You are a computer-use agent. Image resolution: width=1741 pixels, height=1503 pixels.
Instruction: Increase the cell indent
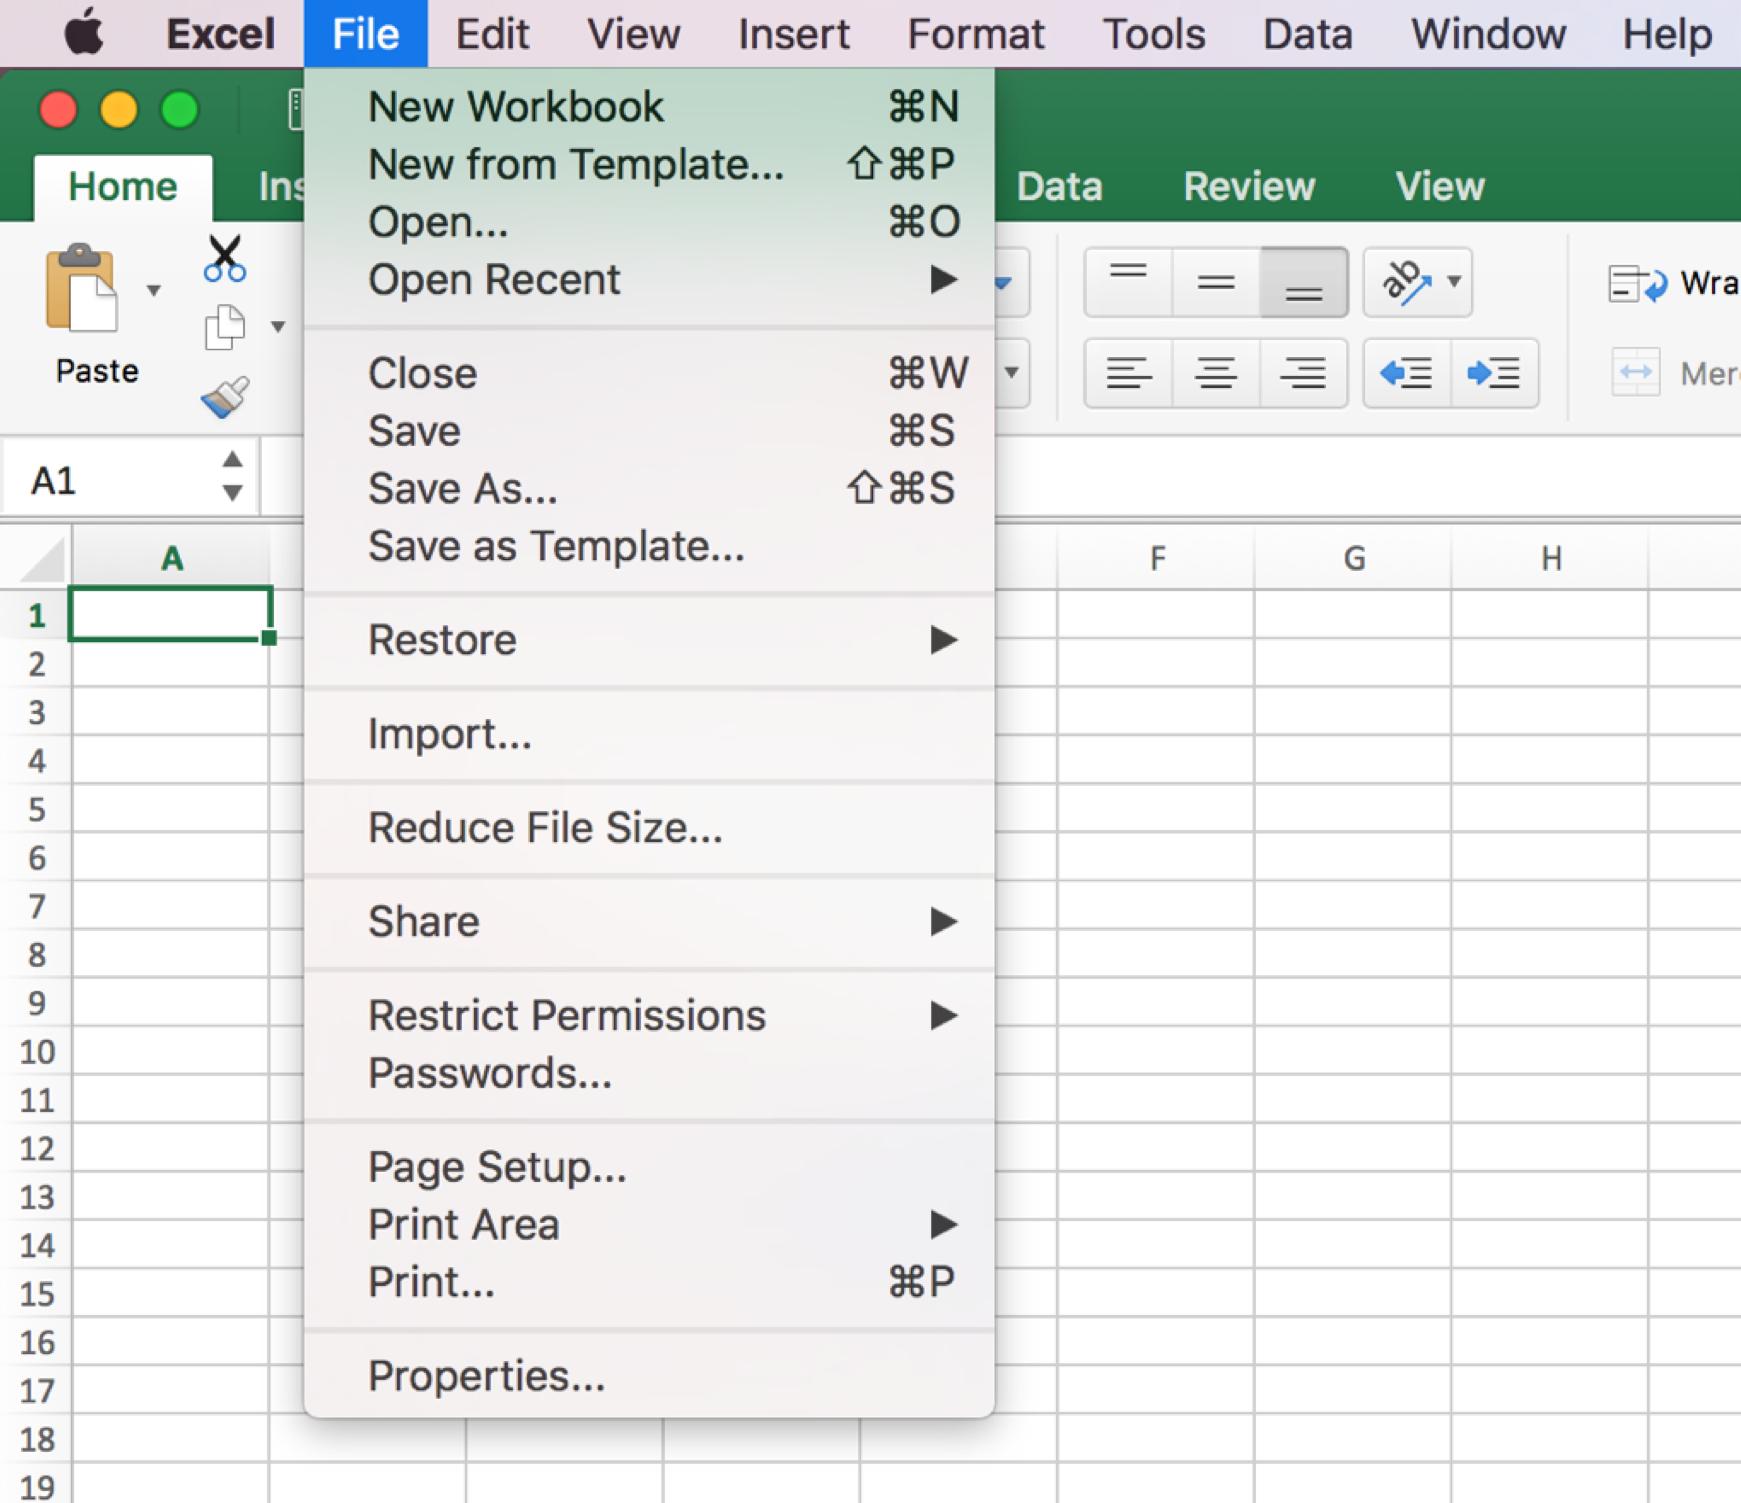(1494, 373)
